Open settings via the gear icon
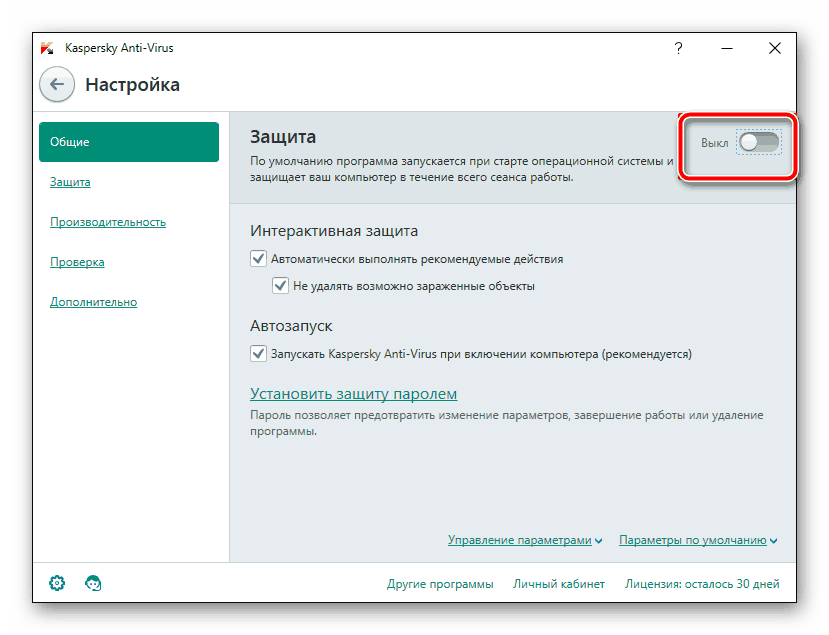 pos(57,583)
